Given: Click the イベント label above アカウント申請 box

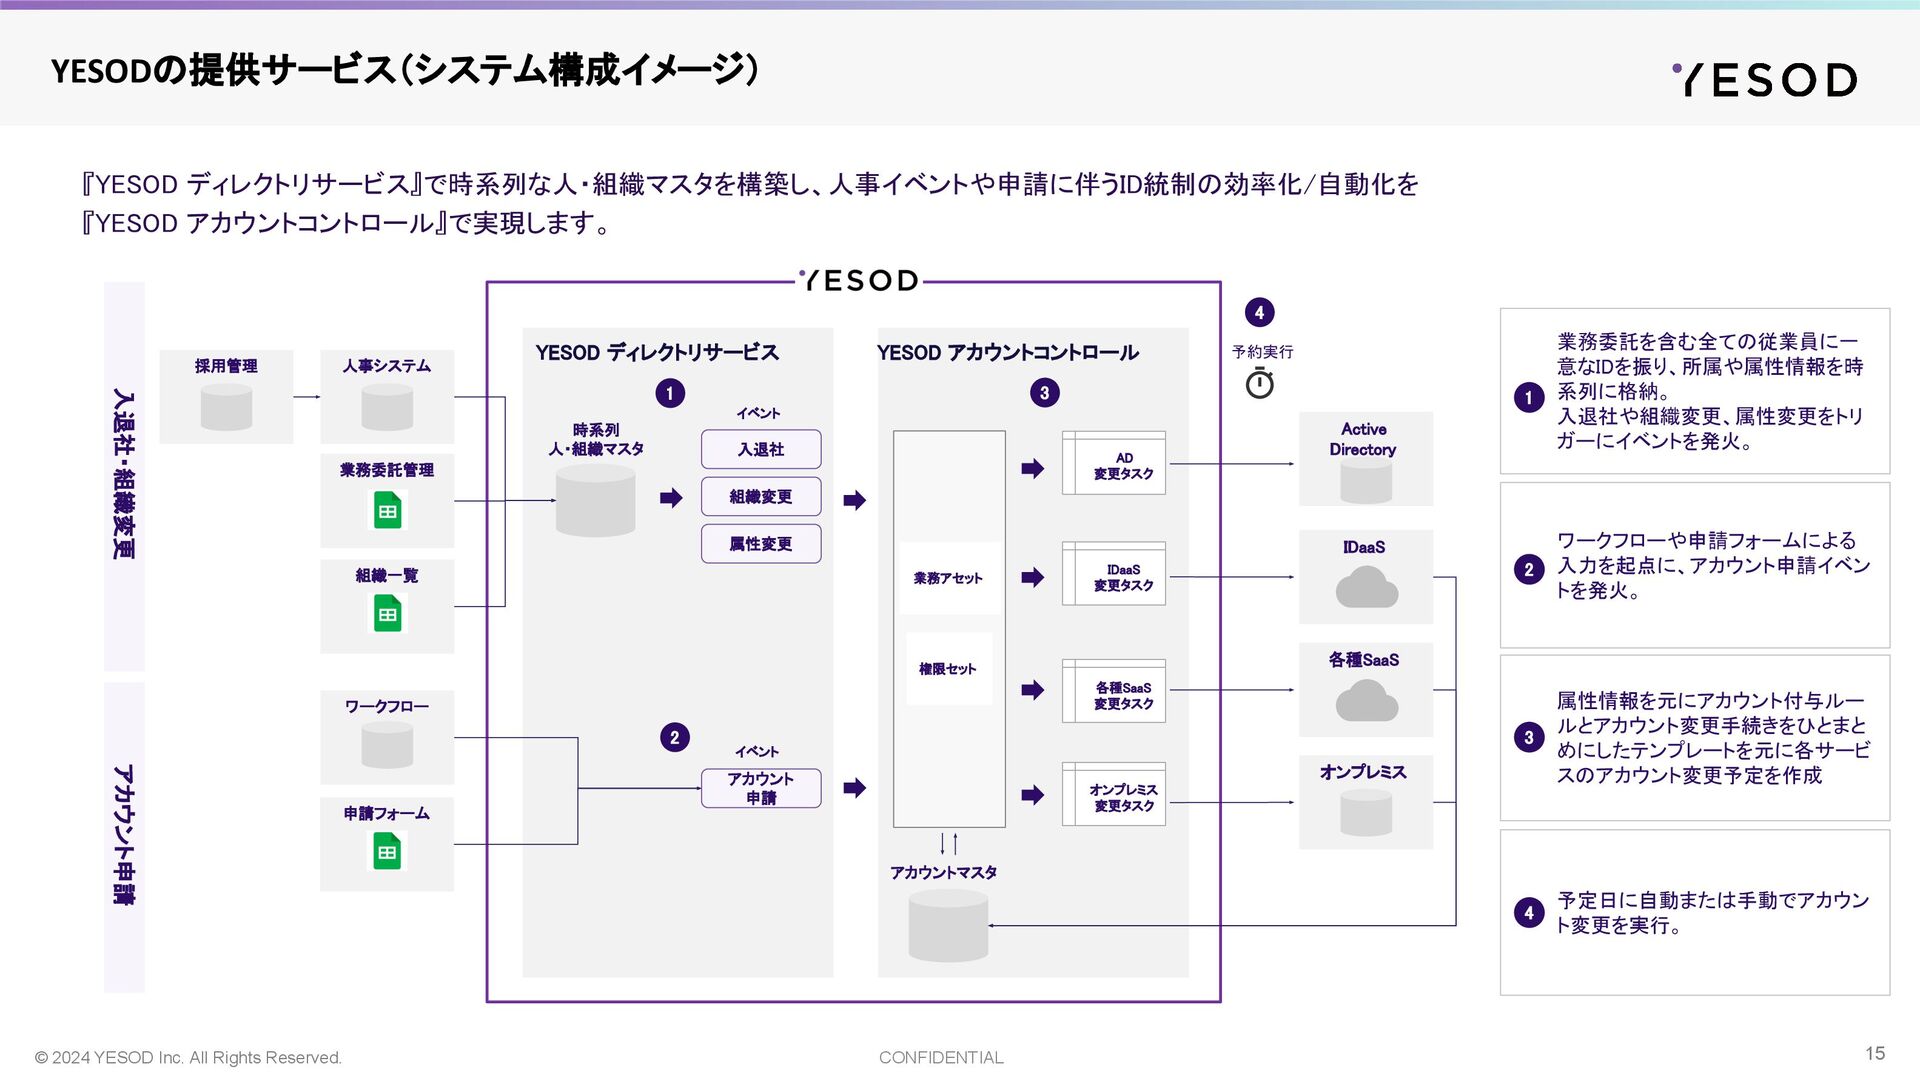Looking at the screenshot, I should (x=757, y=752).
